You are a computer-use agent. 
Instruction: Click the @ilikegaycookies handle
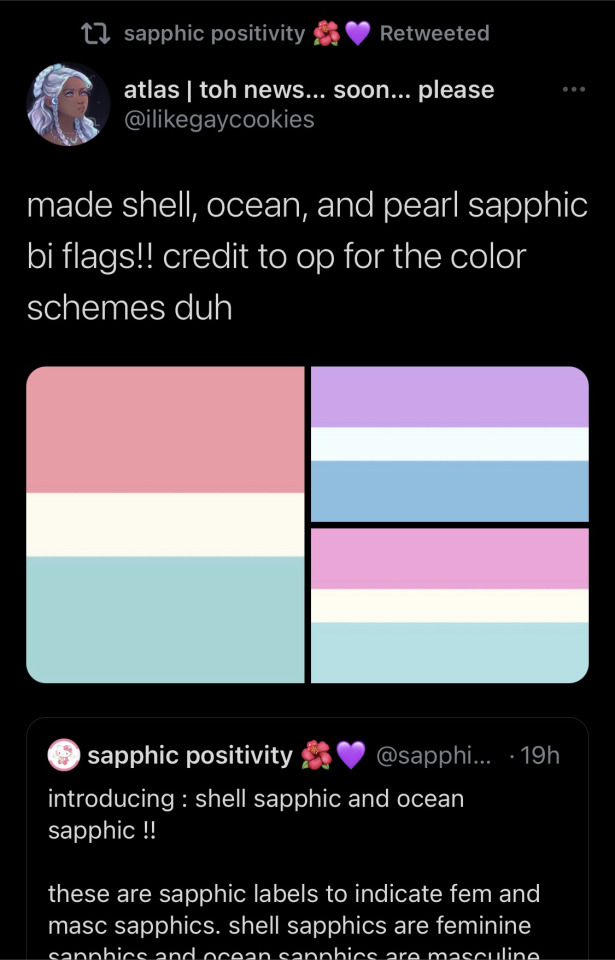click(x=218, y=119)
